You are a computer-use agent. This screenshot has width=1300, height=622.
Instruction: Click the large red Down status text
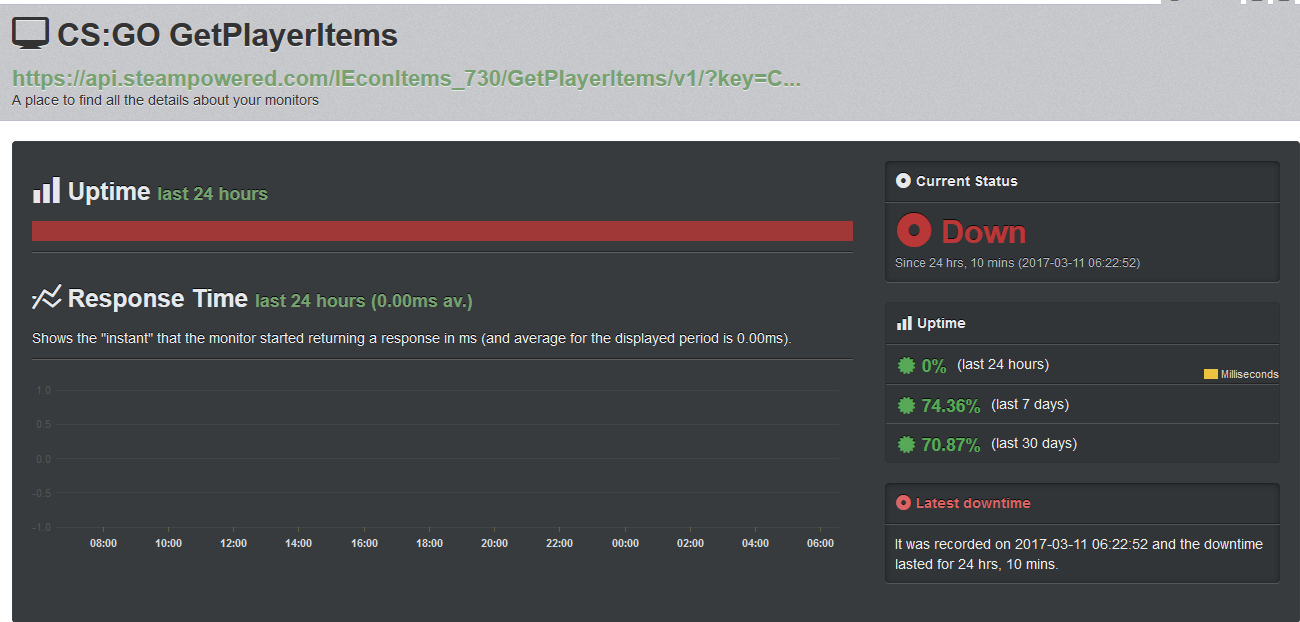point(983,232)
